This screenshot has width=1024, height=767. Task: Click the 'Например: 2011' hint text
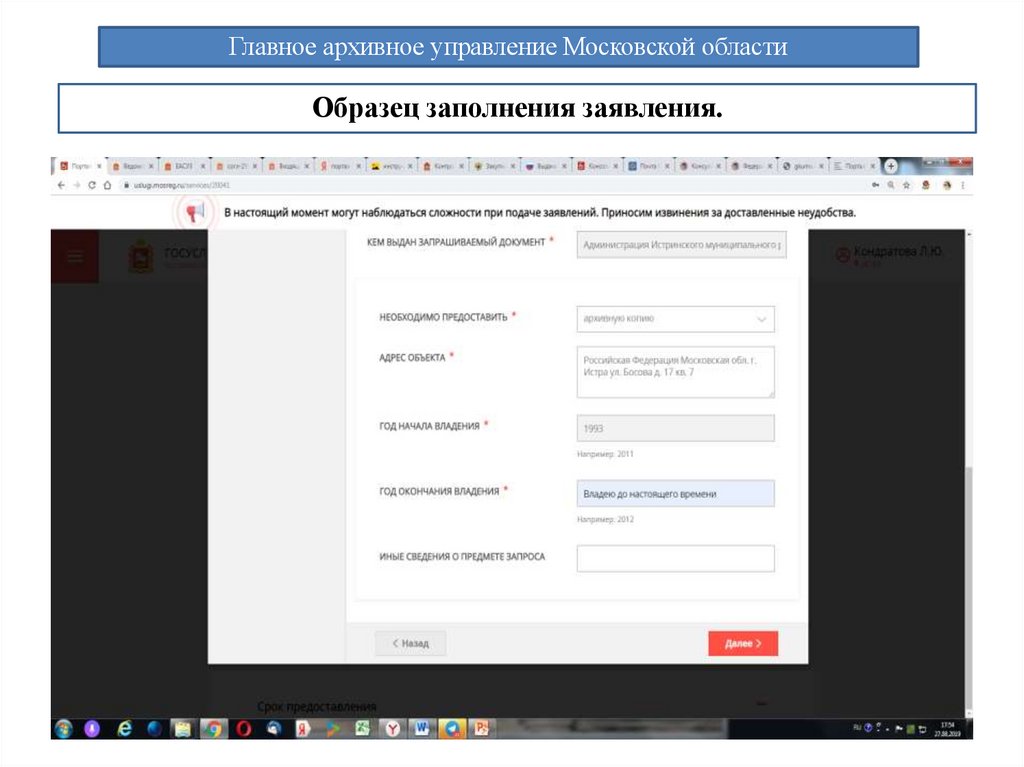[x=605, y=454]
